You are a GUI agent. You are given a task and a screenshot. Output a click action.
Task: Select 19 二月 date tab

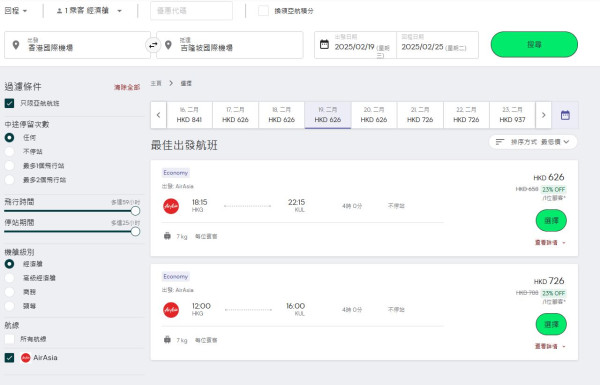pyautogui.click(x=328, y=115)
